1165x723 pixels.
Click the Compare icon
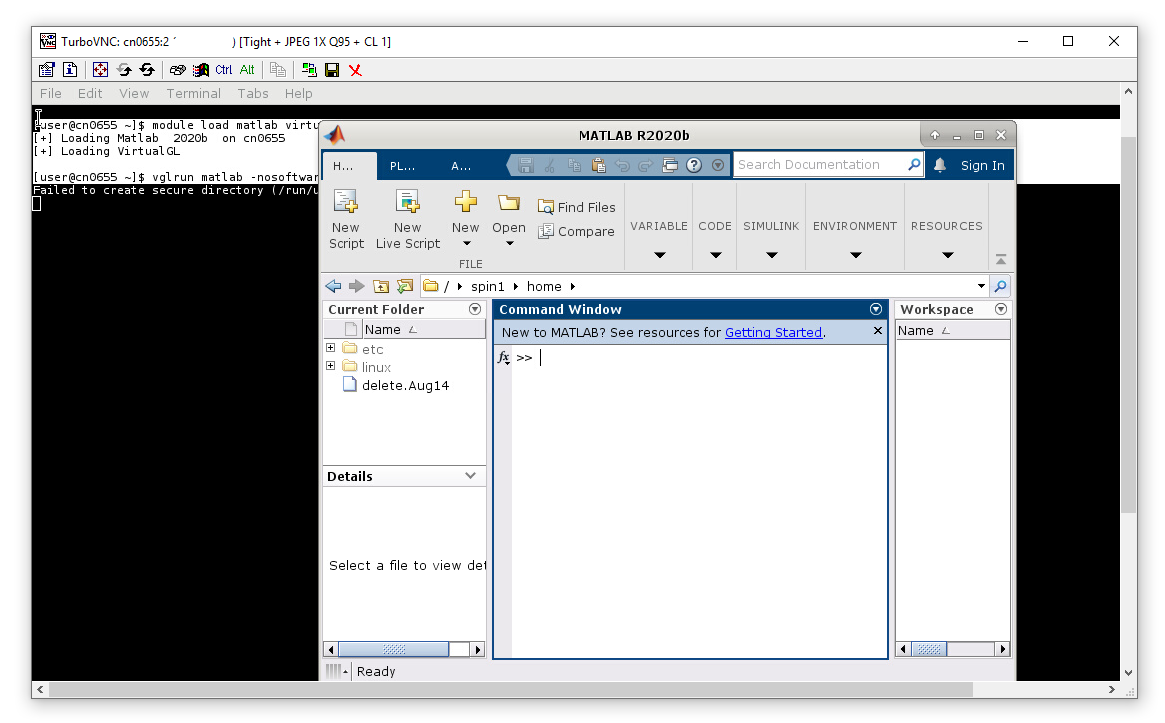coord(545,231)
